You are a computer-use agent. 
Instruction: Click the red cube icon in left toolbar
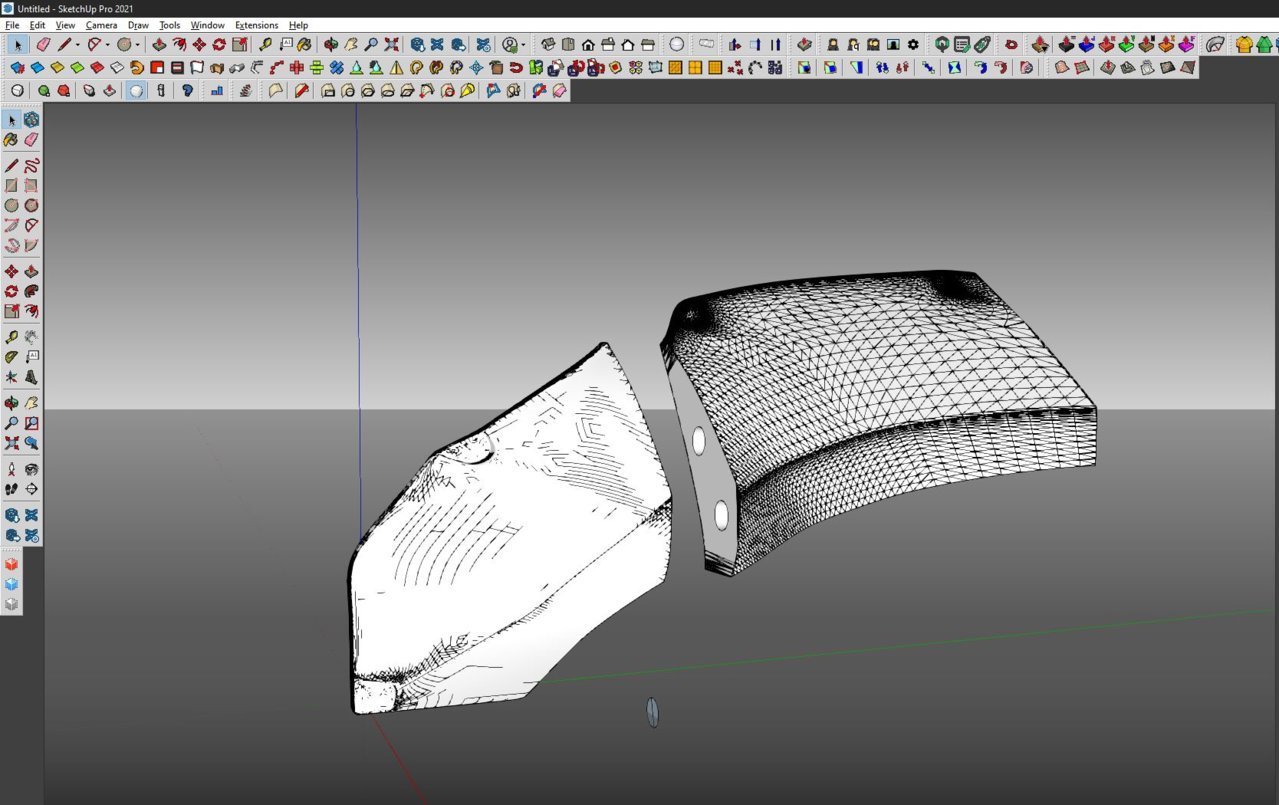click(11, 564)
